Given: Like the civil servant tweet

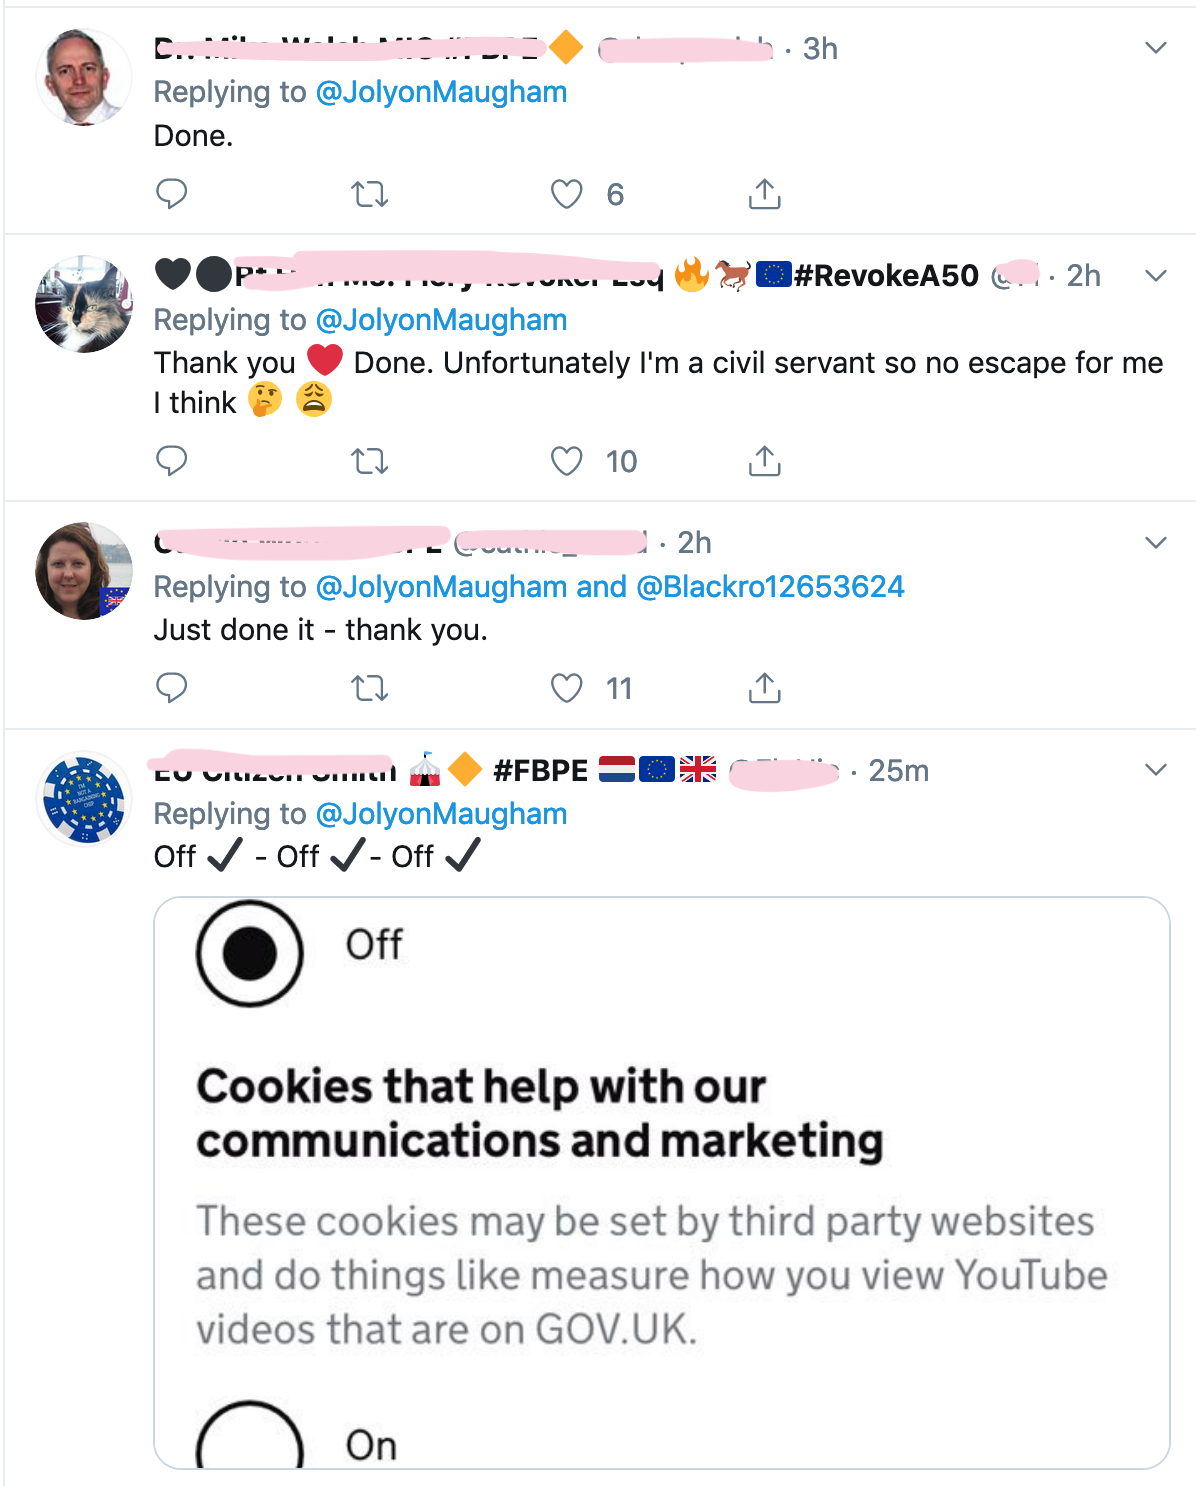Looking at the screenshot, I should [x=567, y=461].
